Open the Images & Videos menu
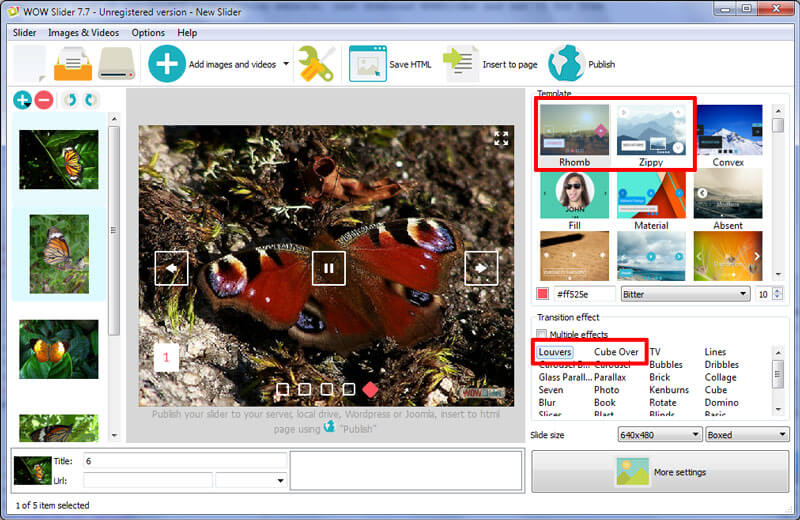 pyautogui.click(x=83, y=33)
